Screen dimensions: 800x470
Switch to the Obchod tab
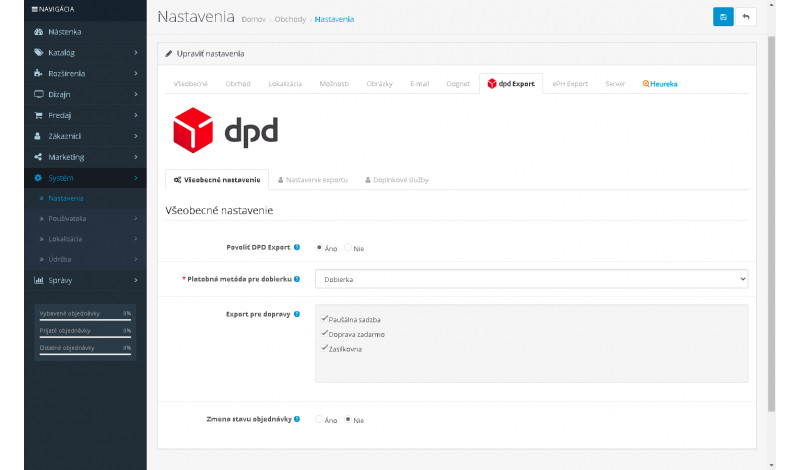[x=238, y=84]
